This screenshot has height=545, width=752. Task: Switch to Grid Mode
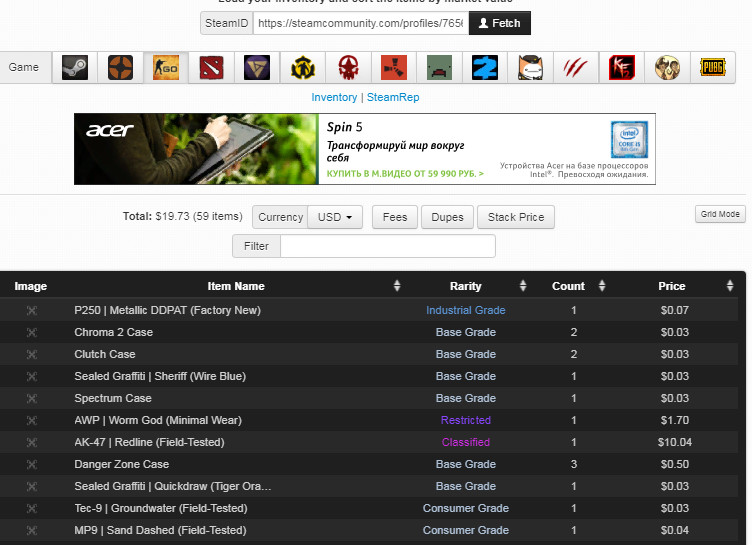click(x=720, y=214)
